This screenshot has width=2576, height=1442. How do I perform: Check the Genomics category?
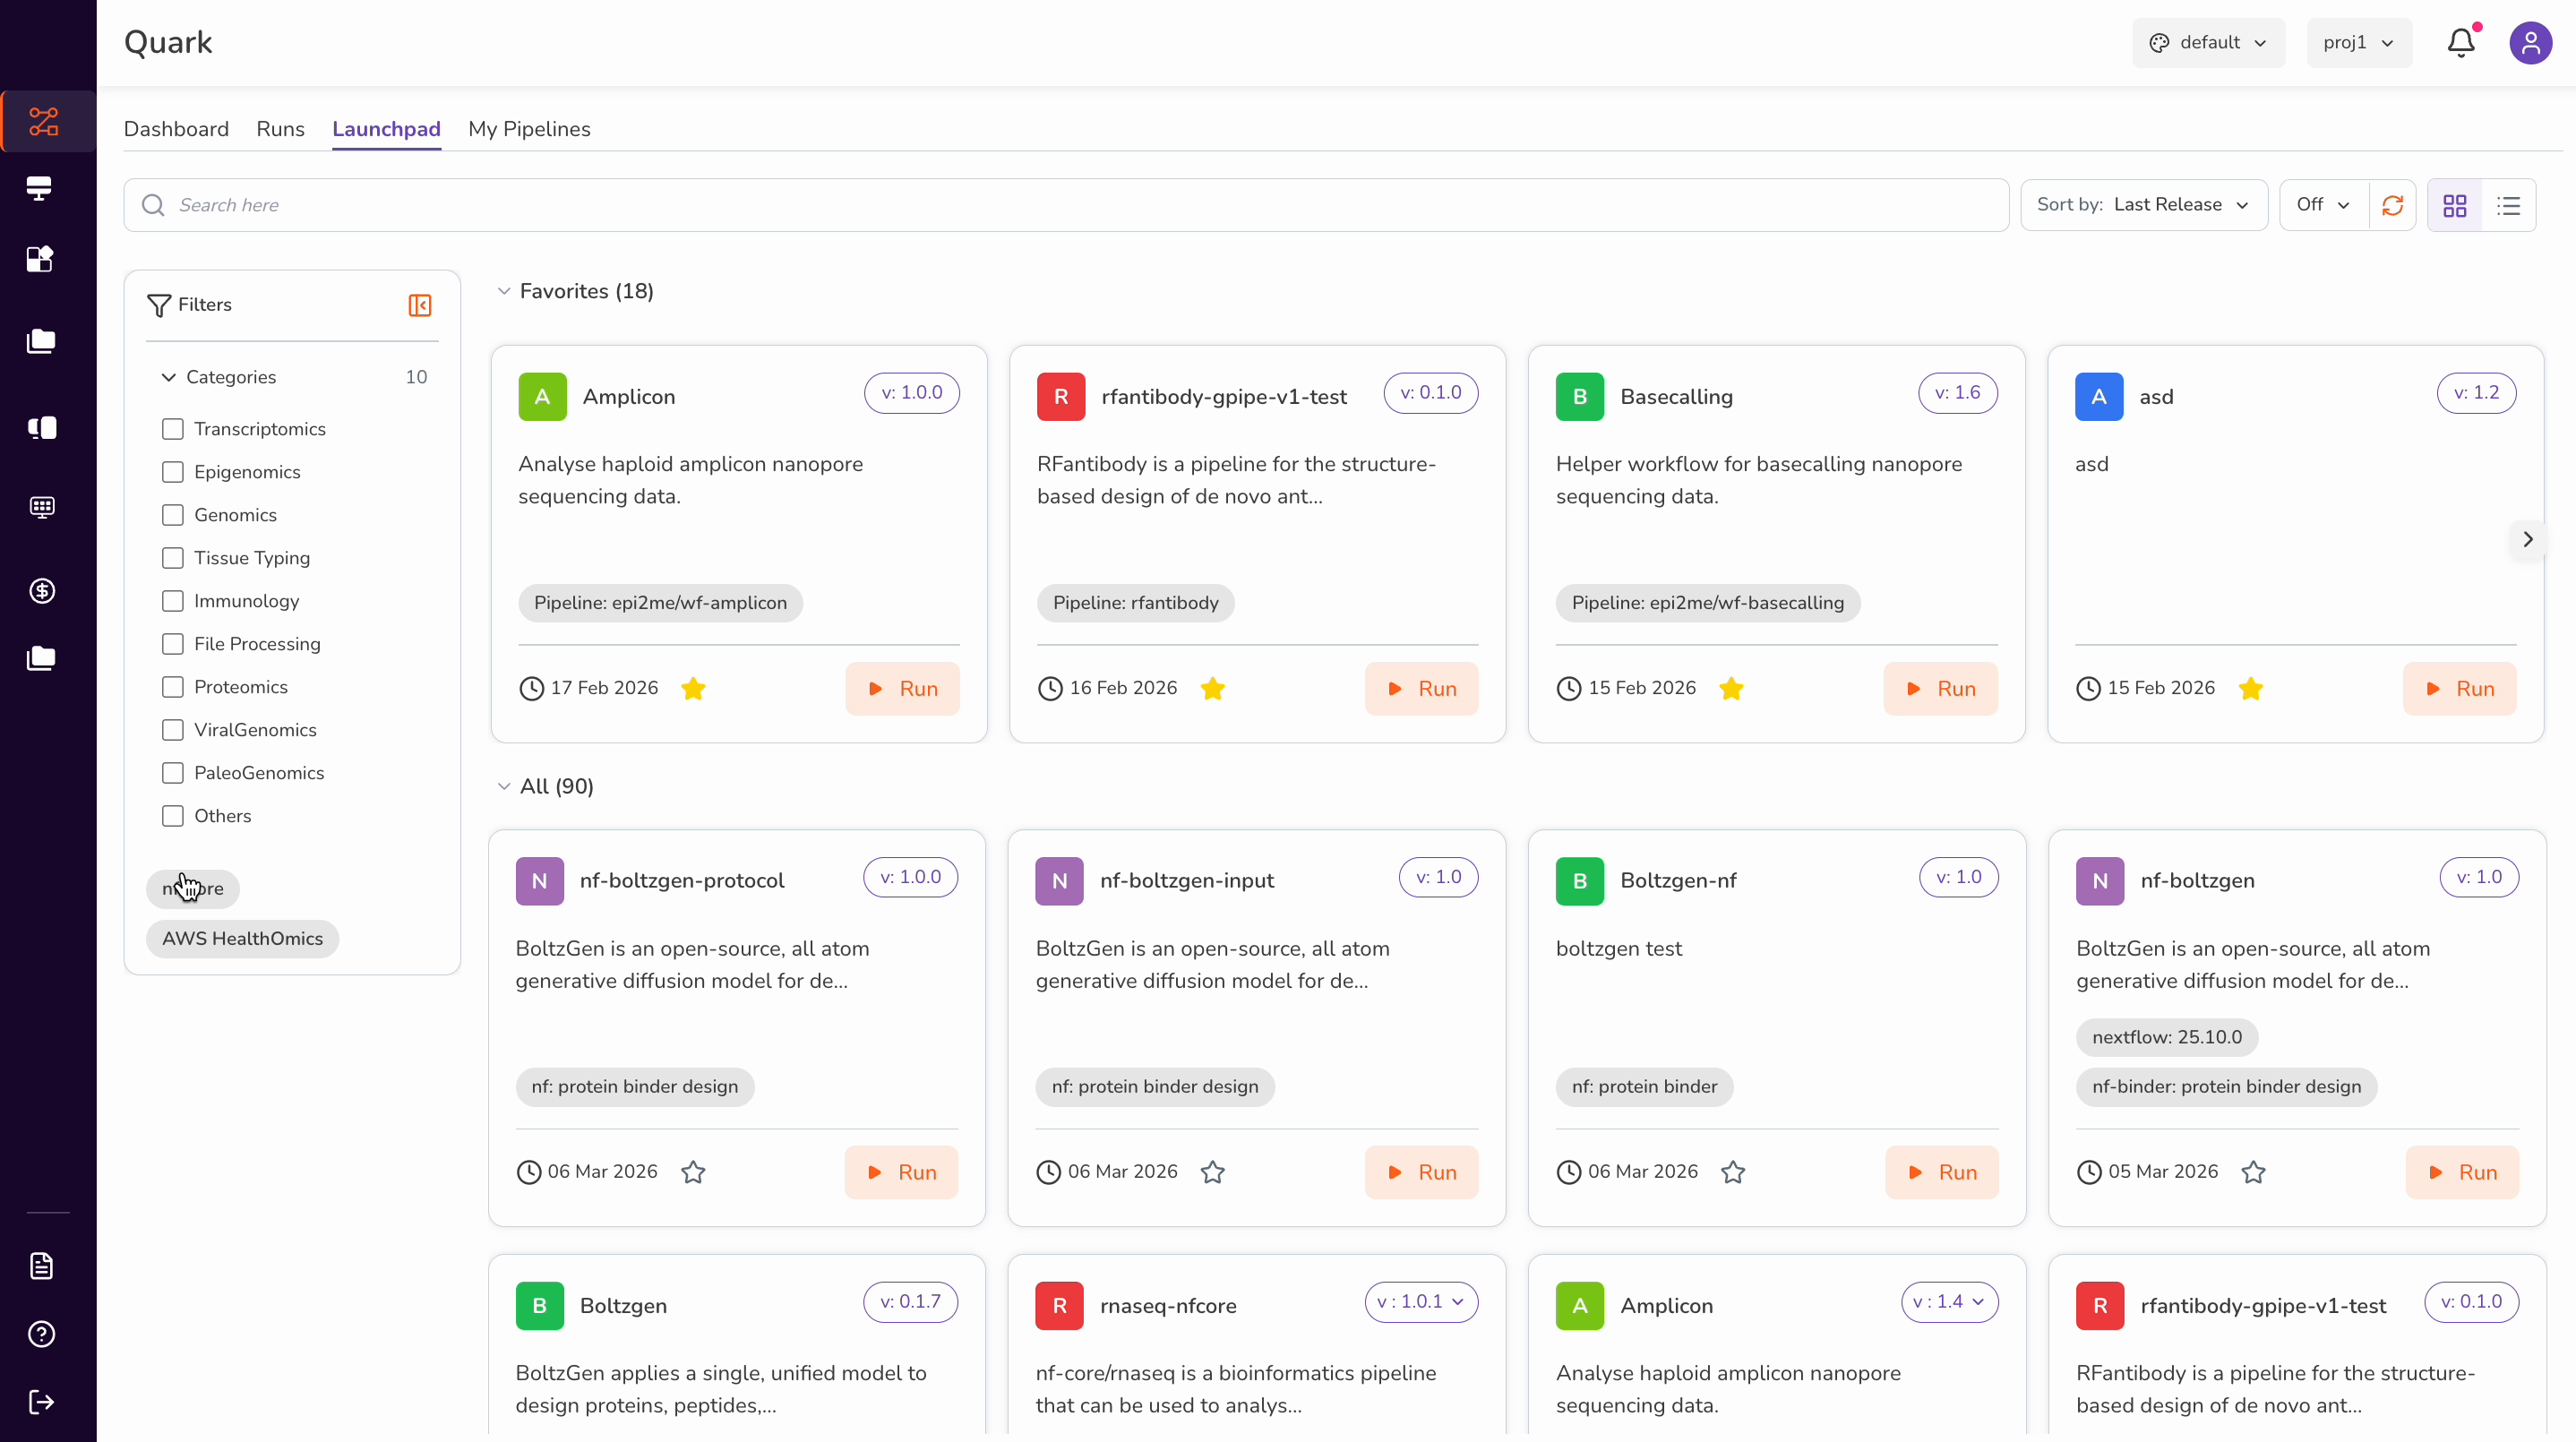pyautogui.click(x=173, y=515)
